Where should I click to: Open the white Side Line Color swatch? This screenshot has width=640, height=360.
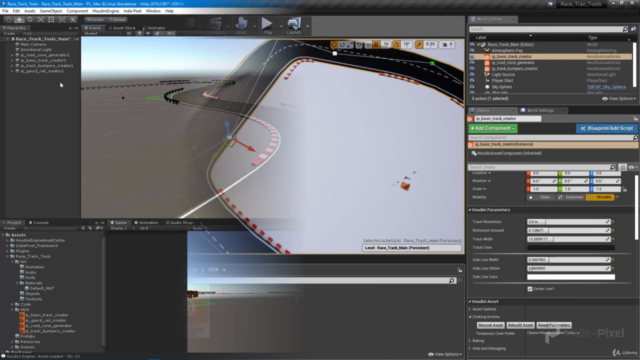[571, 277]
